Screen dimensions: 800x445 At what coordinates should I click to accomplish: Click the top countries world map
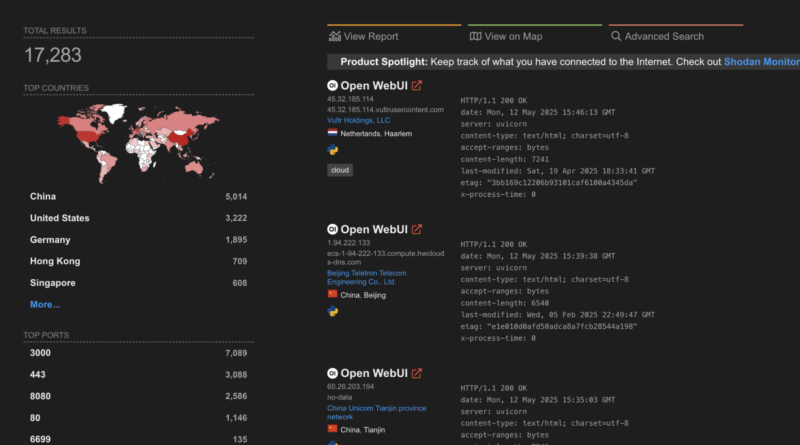point(138,143)
